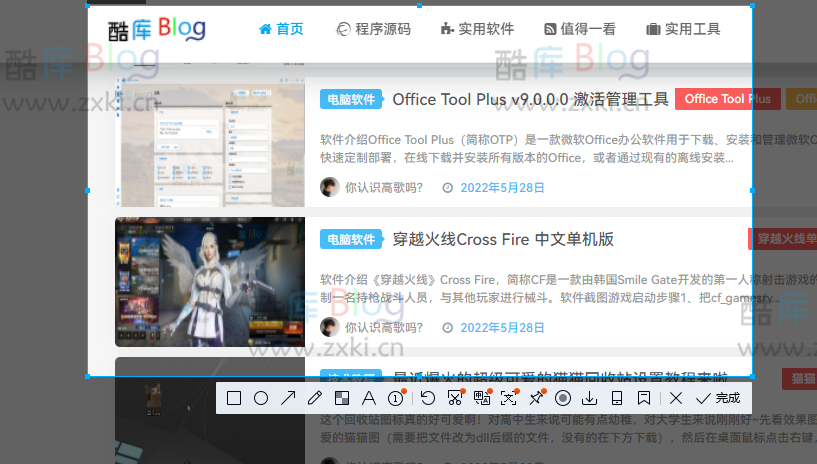The image size is (817, 464).
Task: Cancel the screenshot with X icon
Action: (x=676, y=398)
